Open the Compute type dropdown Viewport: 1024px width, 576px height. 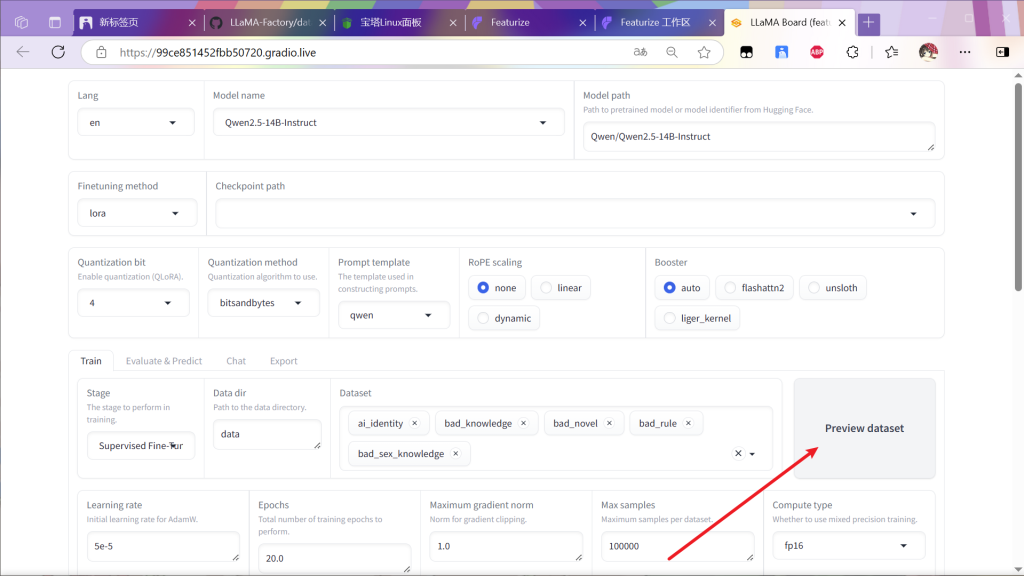(x=849, y=545)
